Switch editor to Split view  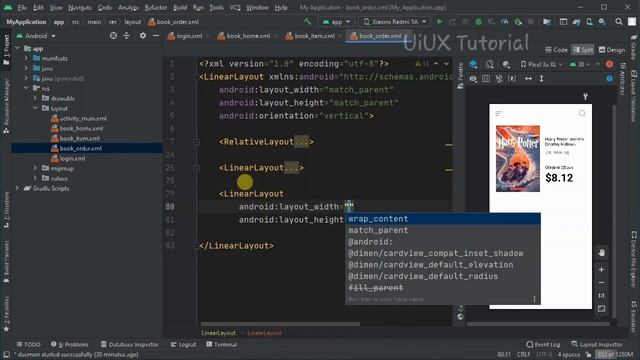click(x=582, y=50)
